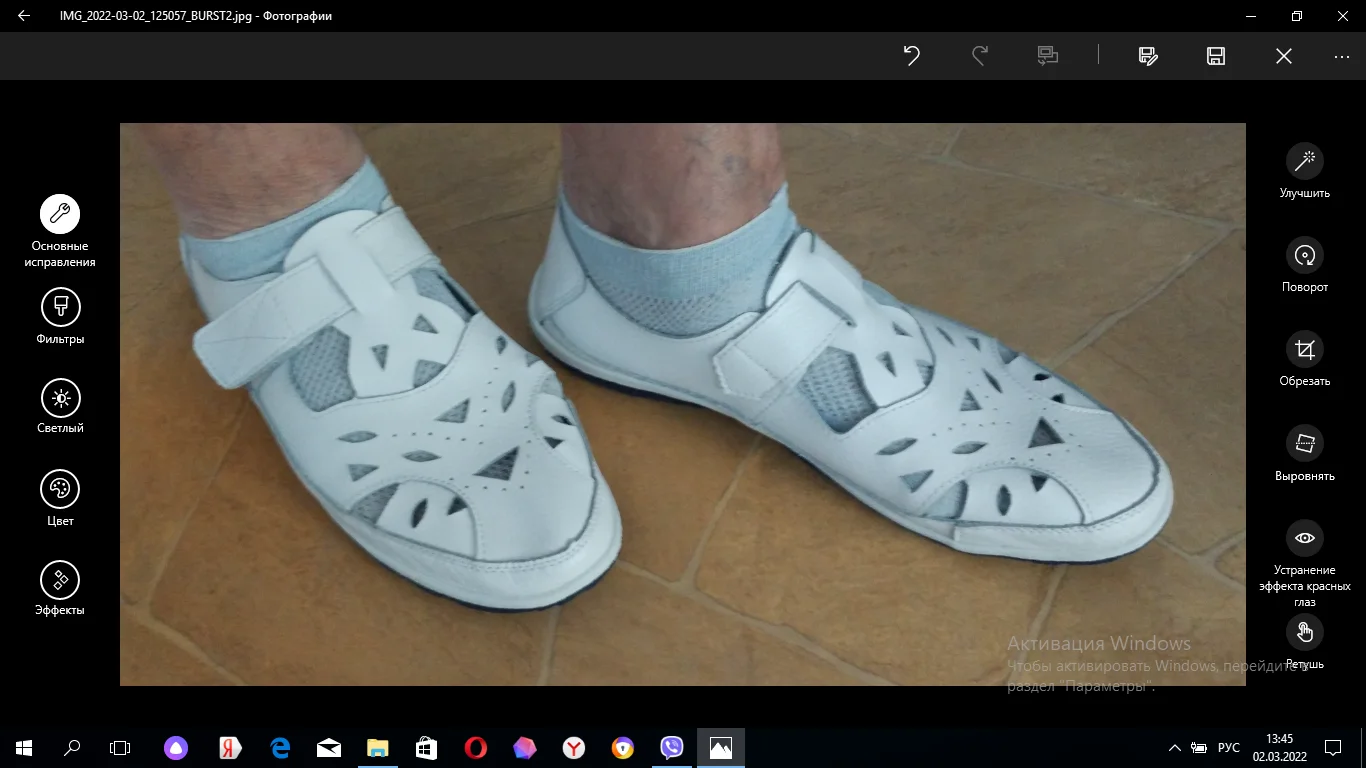Select Устранение эффекта красных глаз tool
Screen dimensions: 1366x768
1305,564
